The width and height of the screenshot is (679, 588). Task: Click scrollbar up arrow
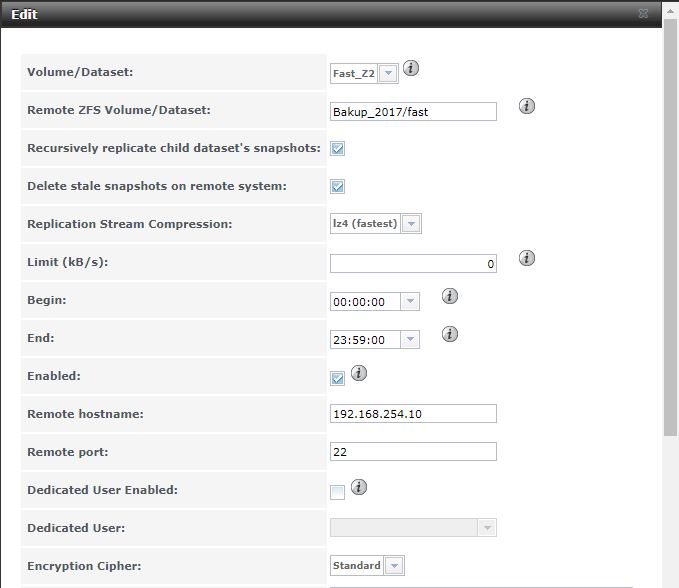[x=670, y=12]
